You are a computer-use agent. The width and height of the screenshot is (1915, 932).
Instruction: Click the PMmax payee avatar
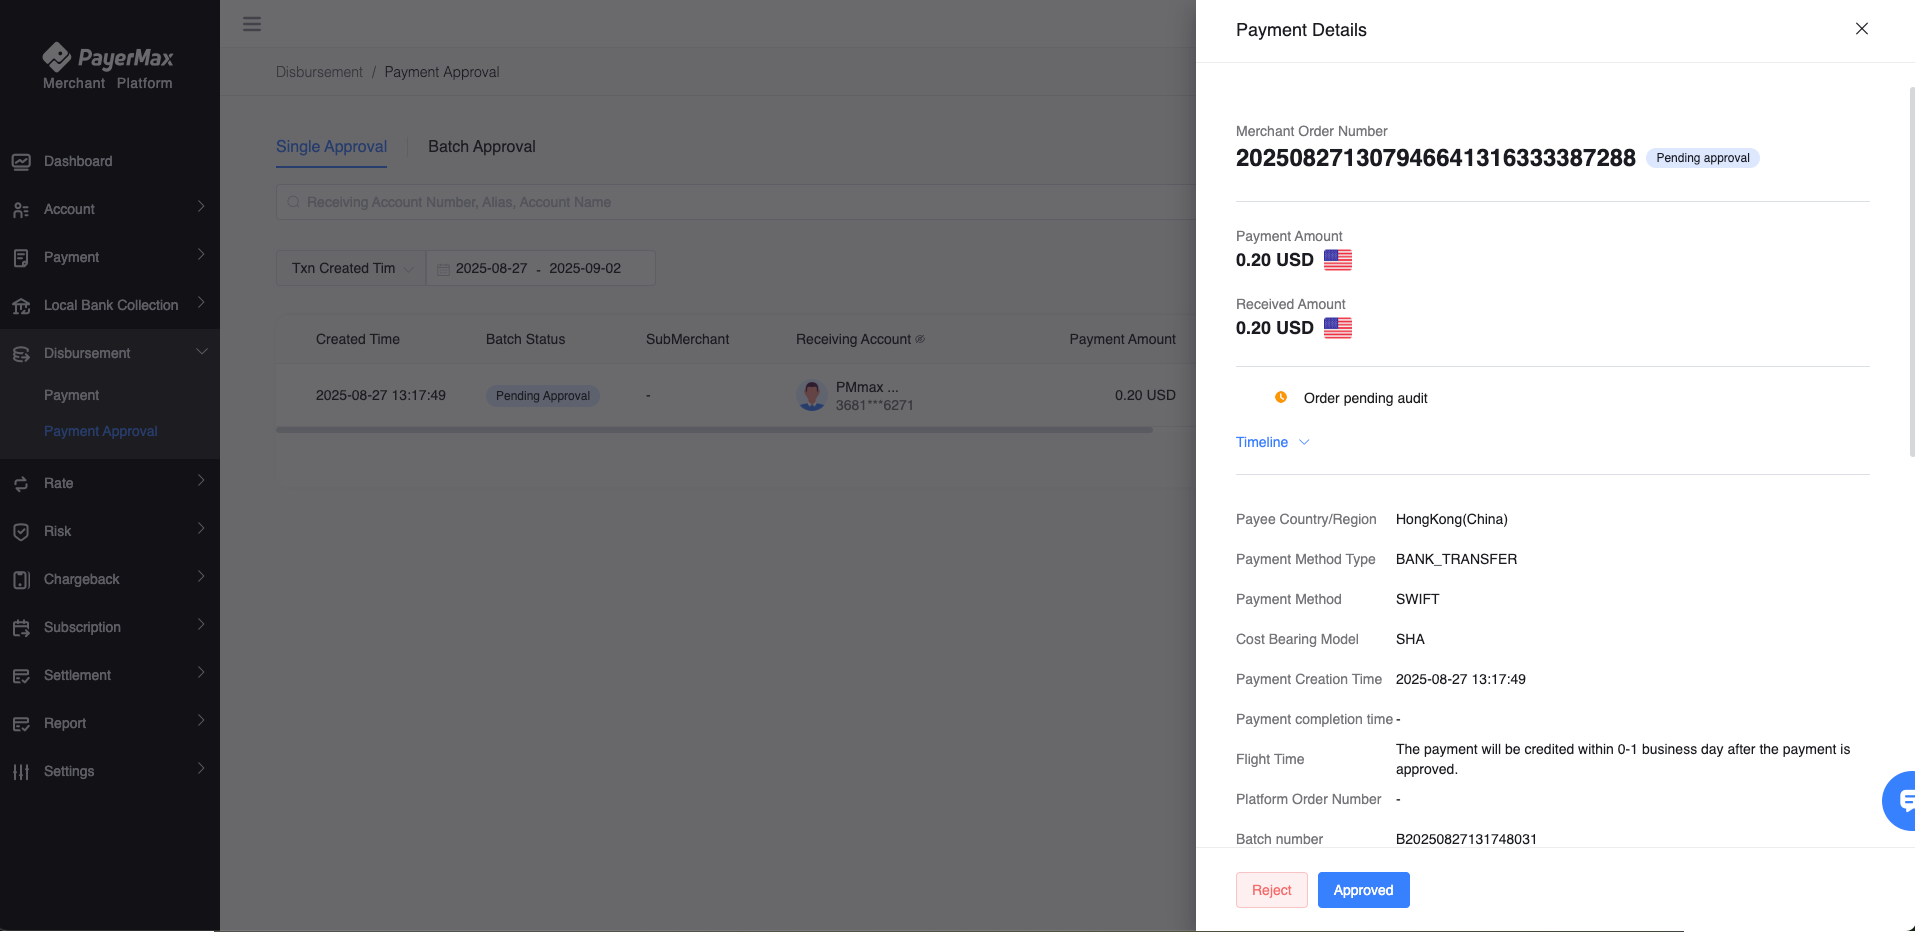tap(812, 395)
